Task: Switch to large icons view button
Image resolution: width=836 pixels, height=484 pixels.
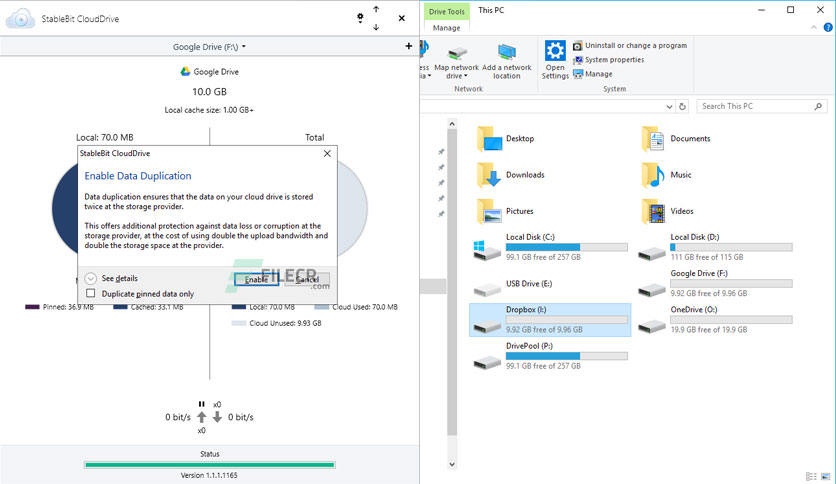Action: point(826,476)
